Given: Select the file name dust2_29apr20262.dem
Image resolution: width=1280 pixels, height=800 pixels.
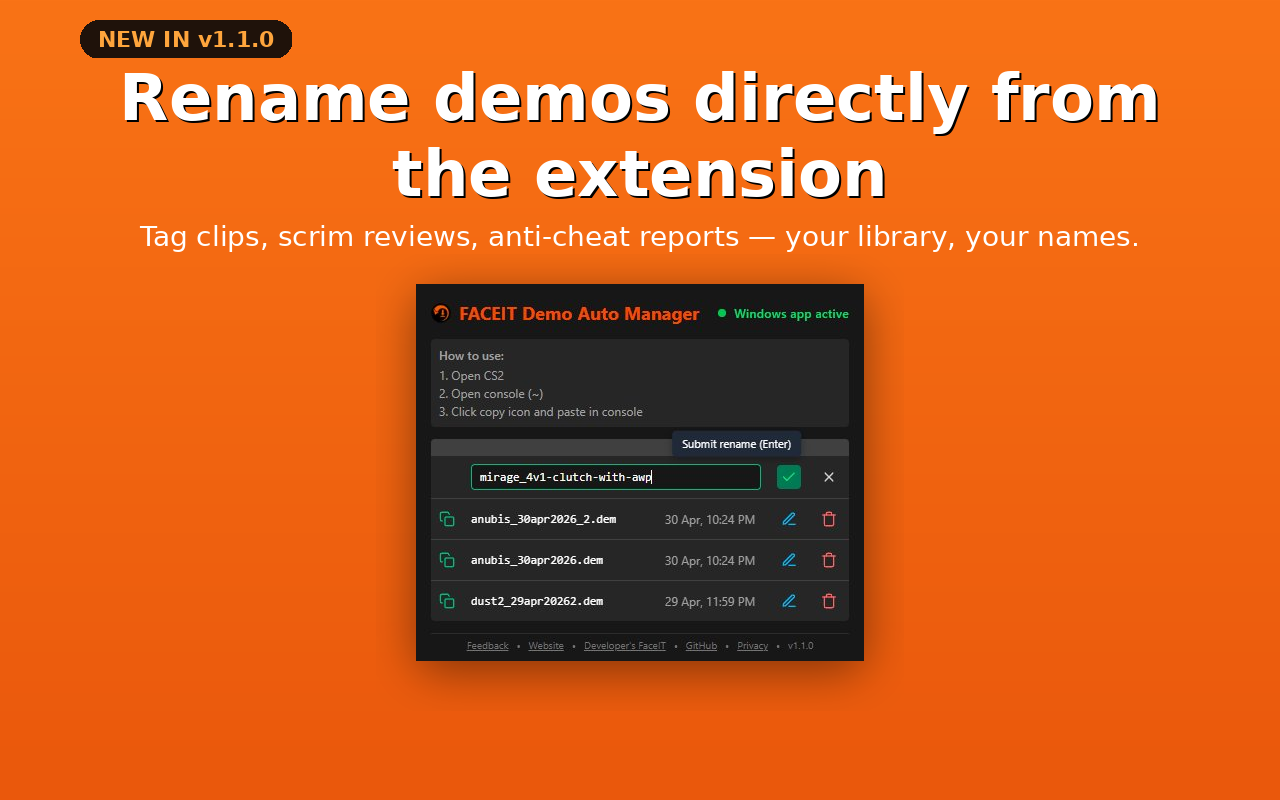Looking at the screenshot, I should (x=537, y=601).
